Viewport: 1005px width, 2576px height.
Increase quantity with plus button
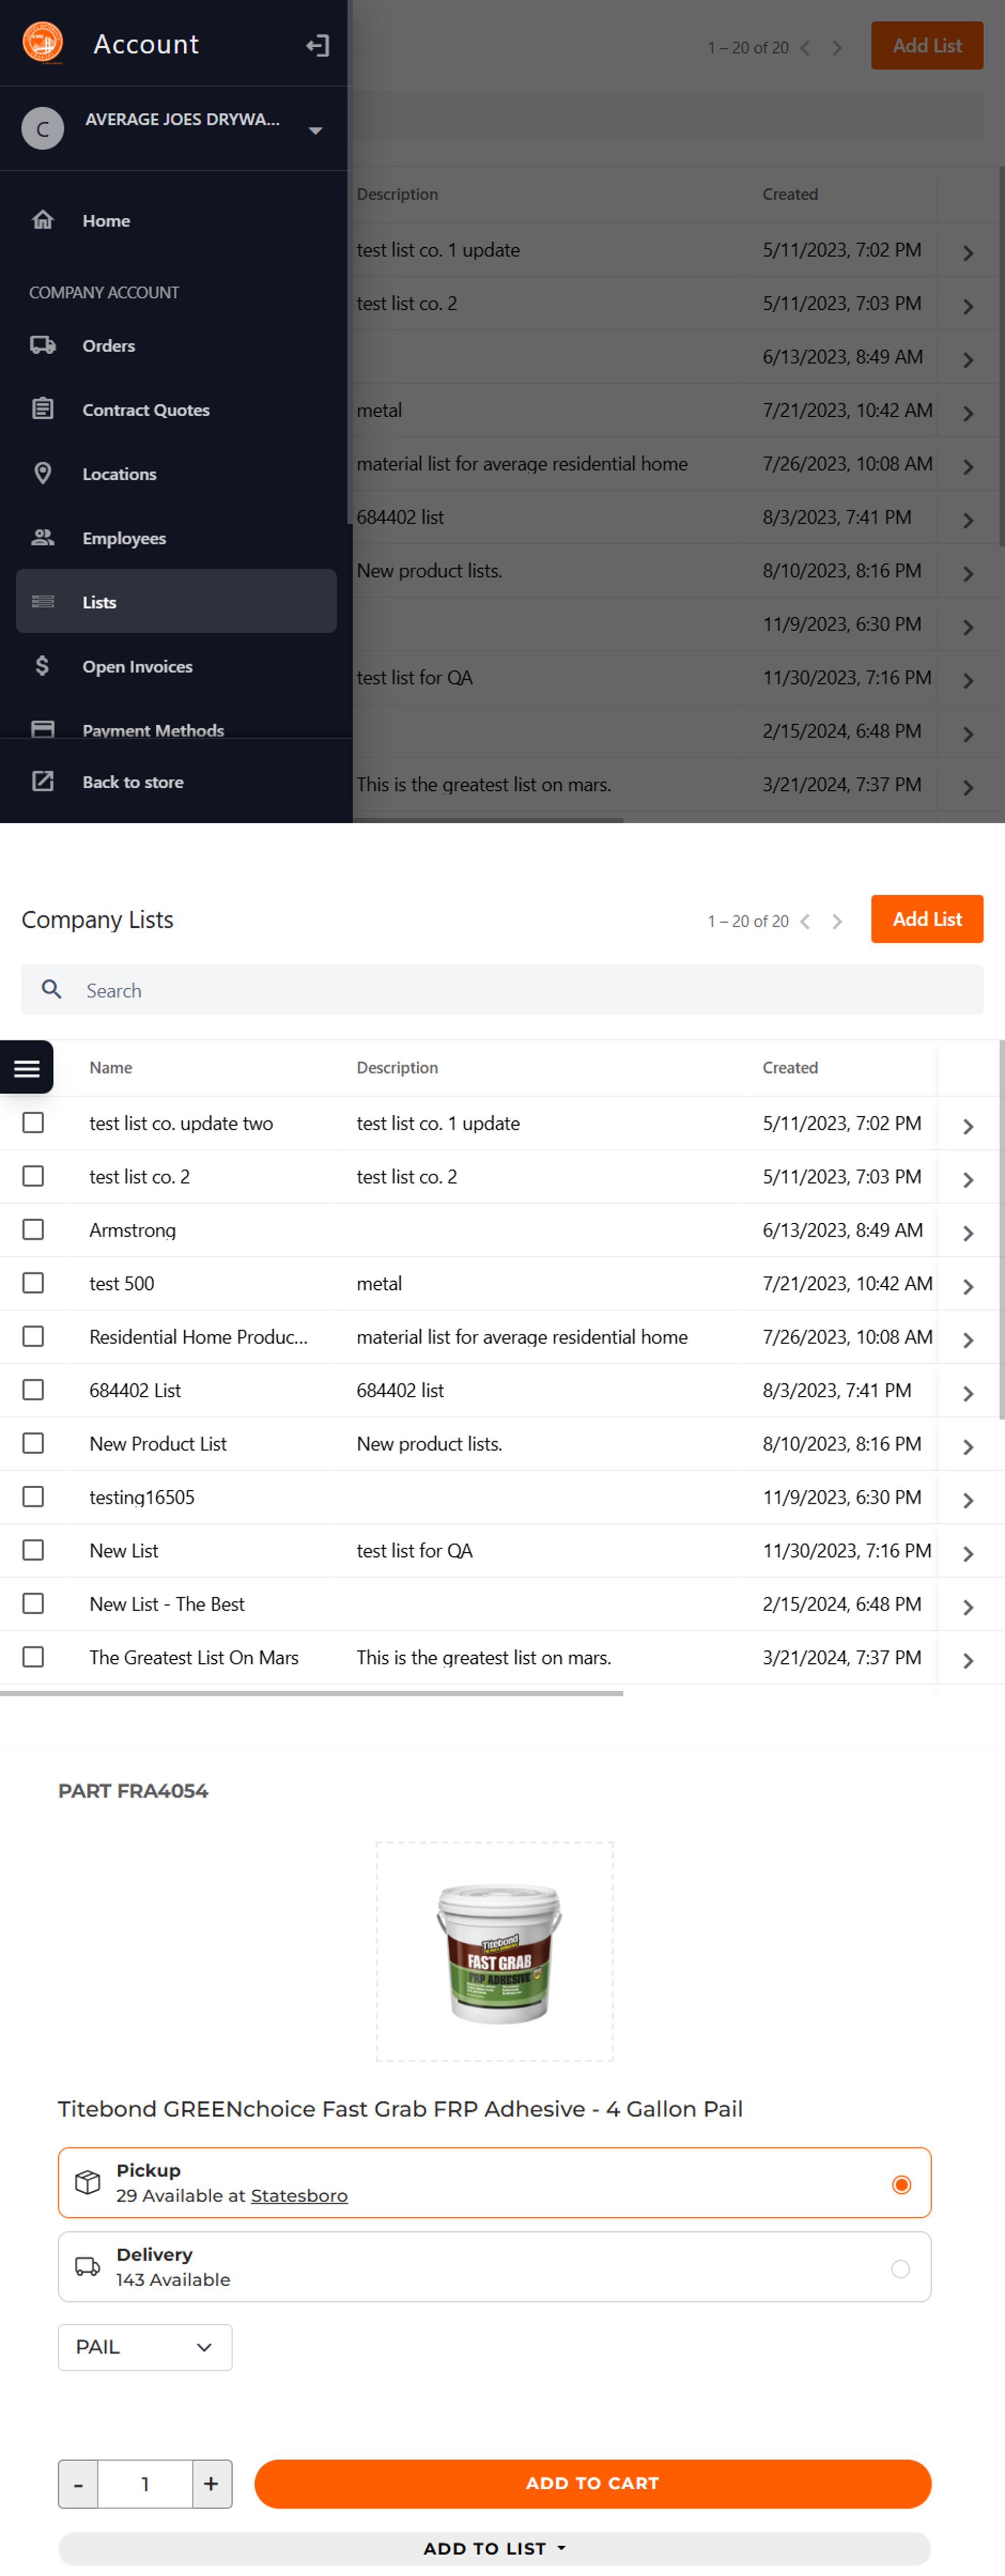(211, 2483)
